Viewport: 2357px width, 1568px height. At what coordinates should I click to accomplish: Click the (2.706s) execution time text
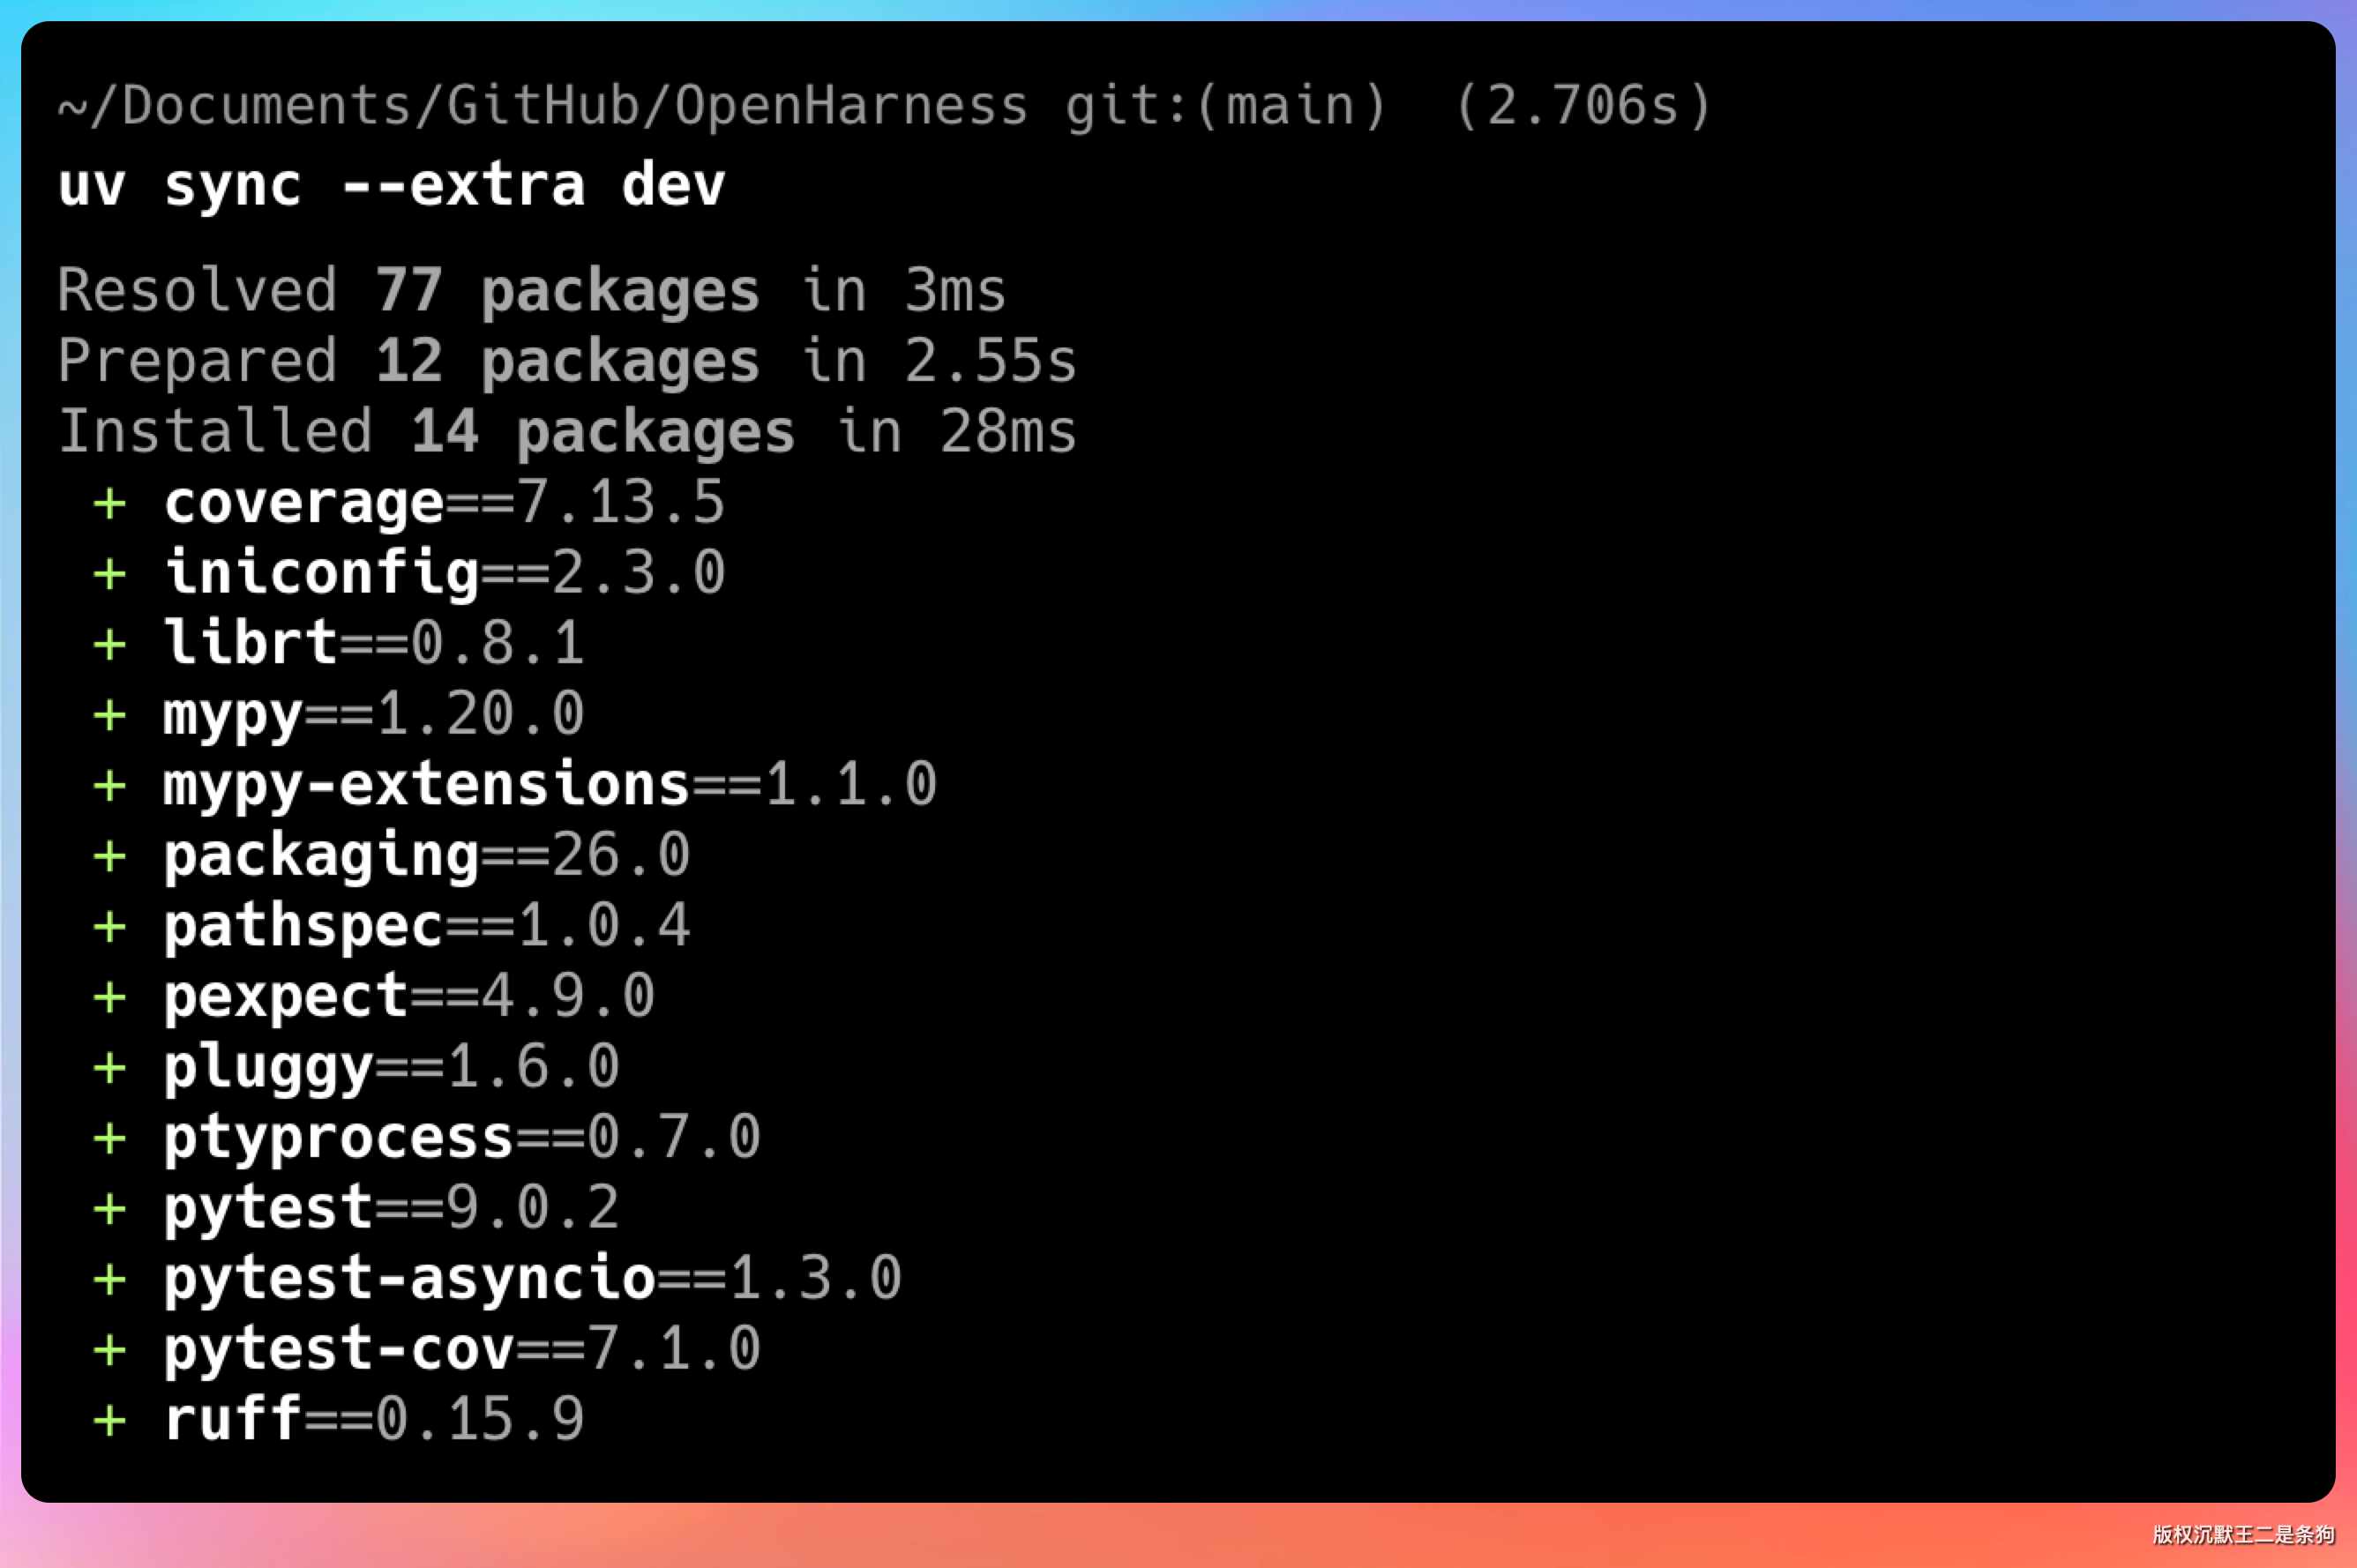[1583, 106]
